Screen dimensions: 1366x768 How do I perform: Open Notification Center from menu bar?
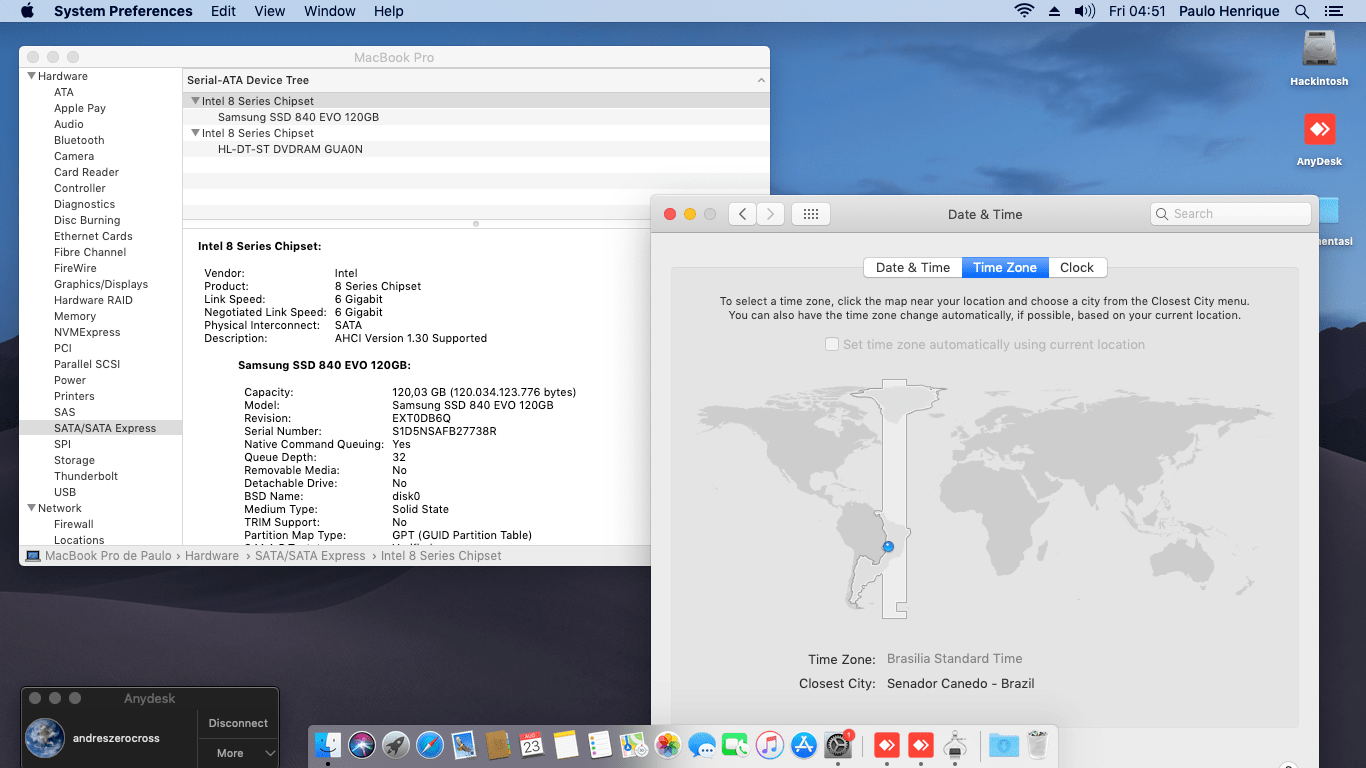(1332, 11)
